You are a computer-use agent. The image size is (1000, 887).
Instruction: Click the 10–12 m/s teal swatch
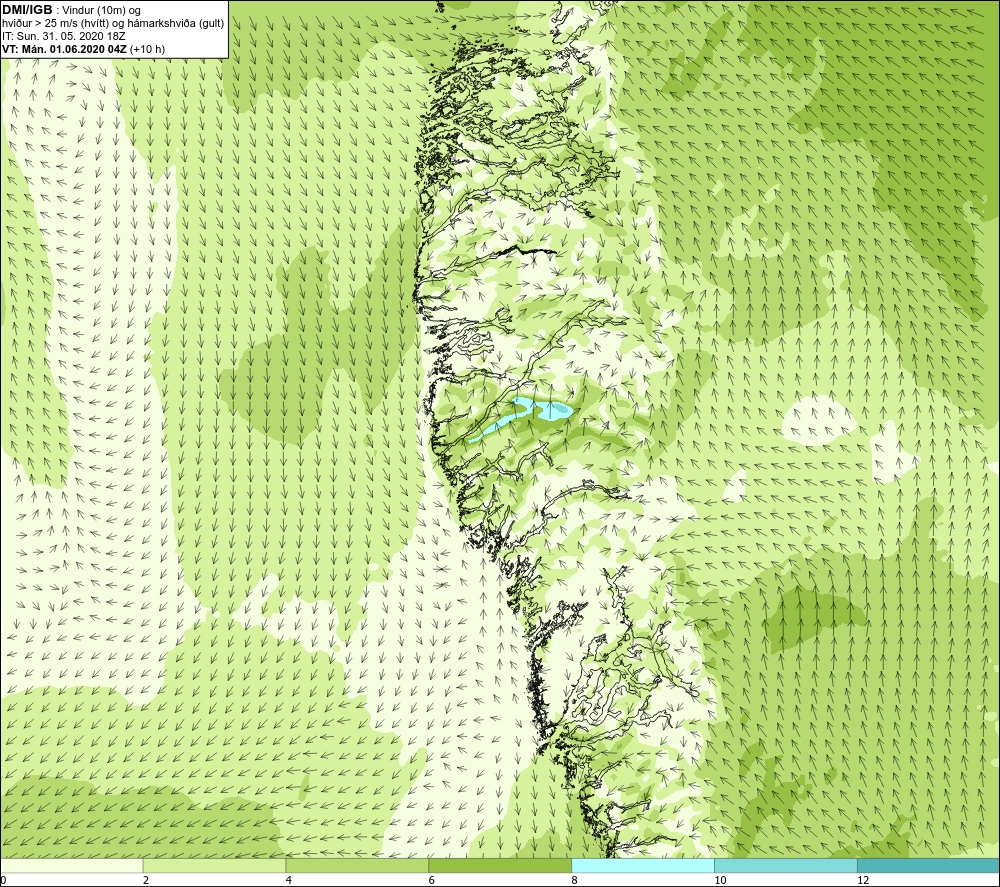[x=786, y=865]
